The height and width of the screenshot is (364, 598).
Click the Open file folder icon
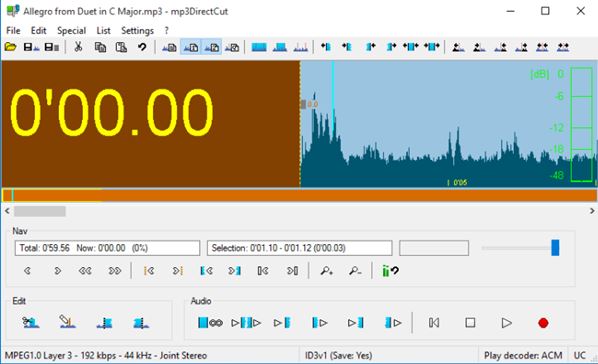point(10,47)
